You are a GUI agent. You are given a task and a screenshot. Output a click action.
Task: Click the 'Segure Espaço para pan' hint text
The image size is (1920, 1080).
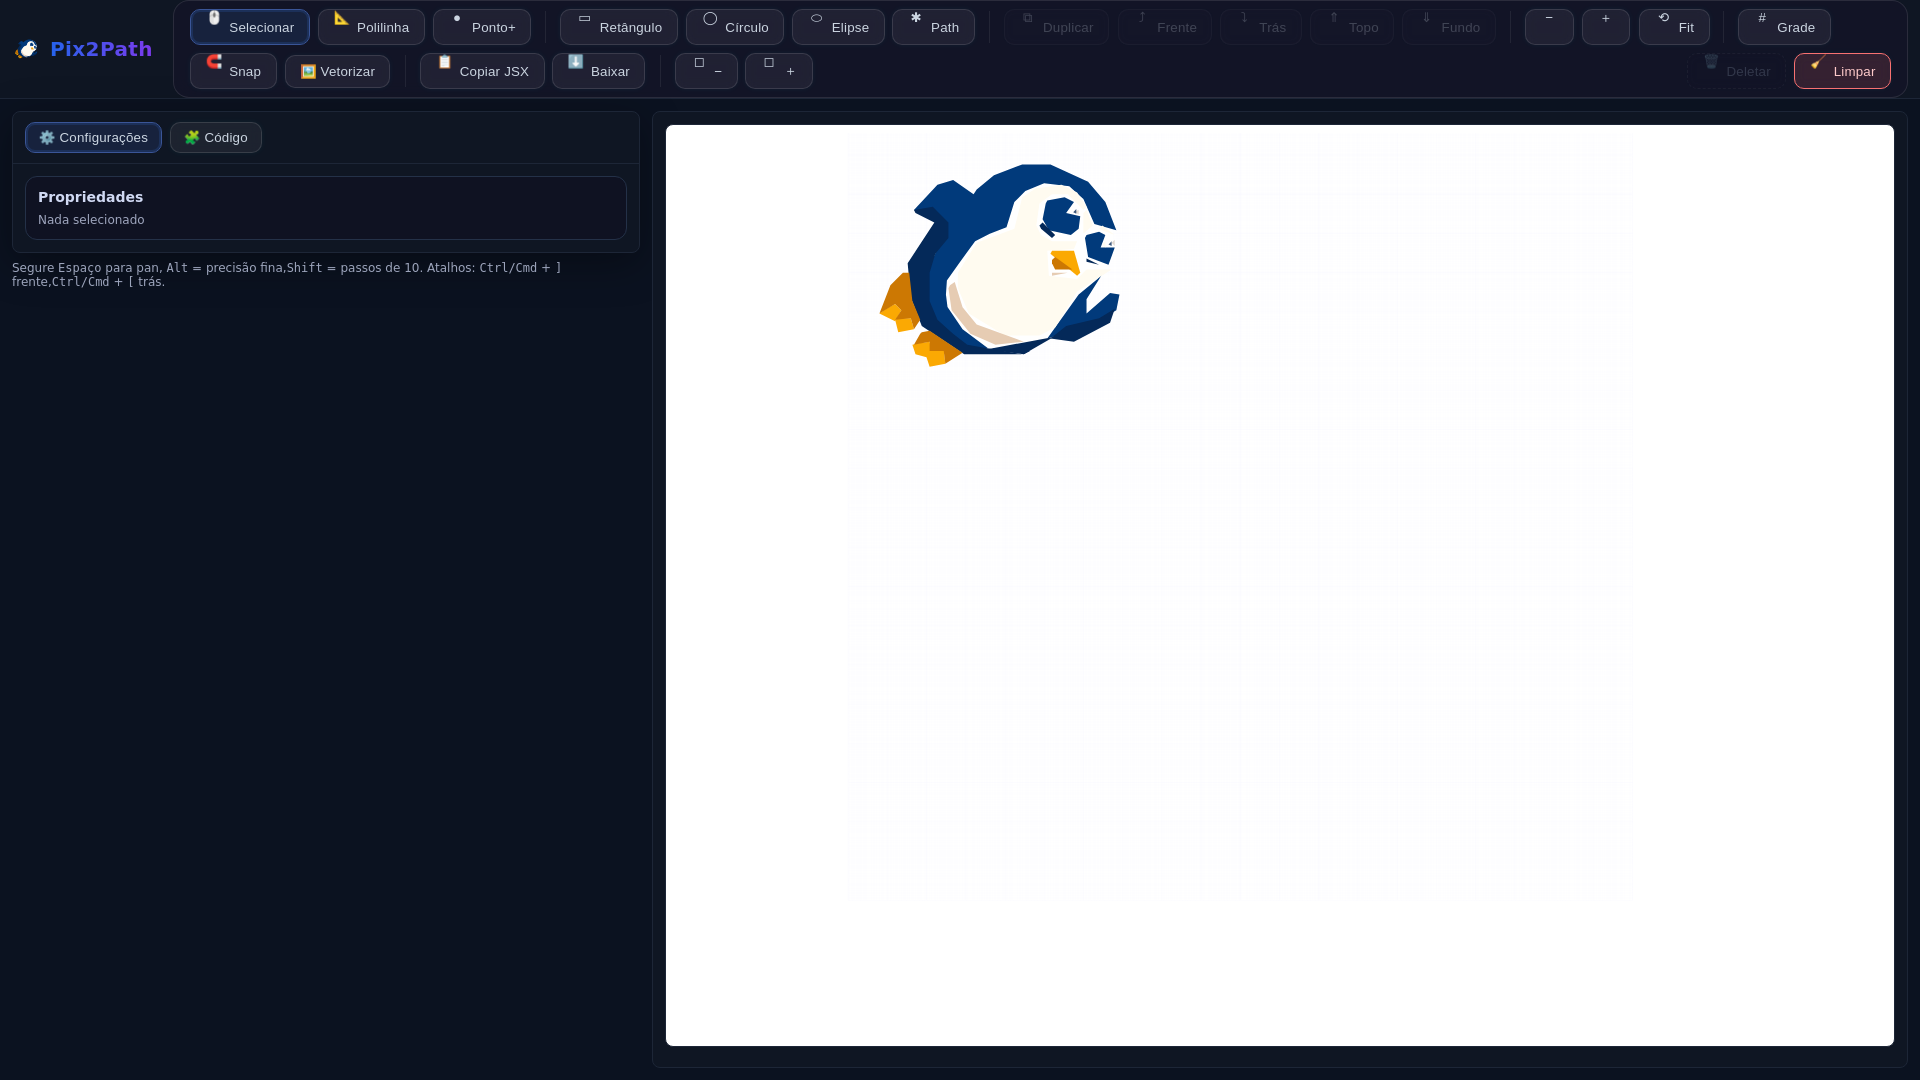click(286, 275)
